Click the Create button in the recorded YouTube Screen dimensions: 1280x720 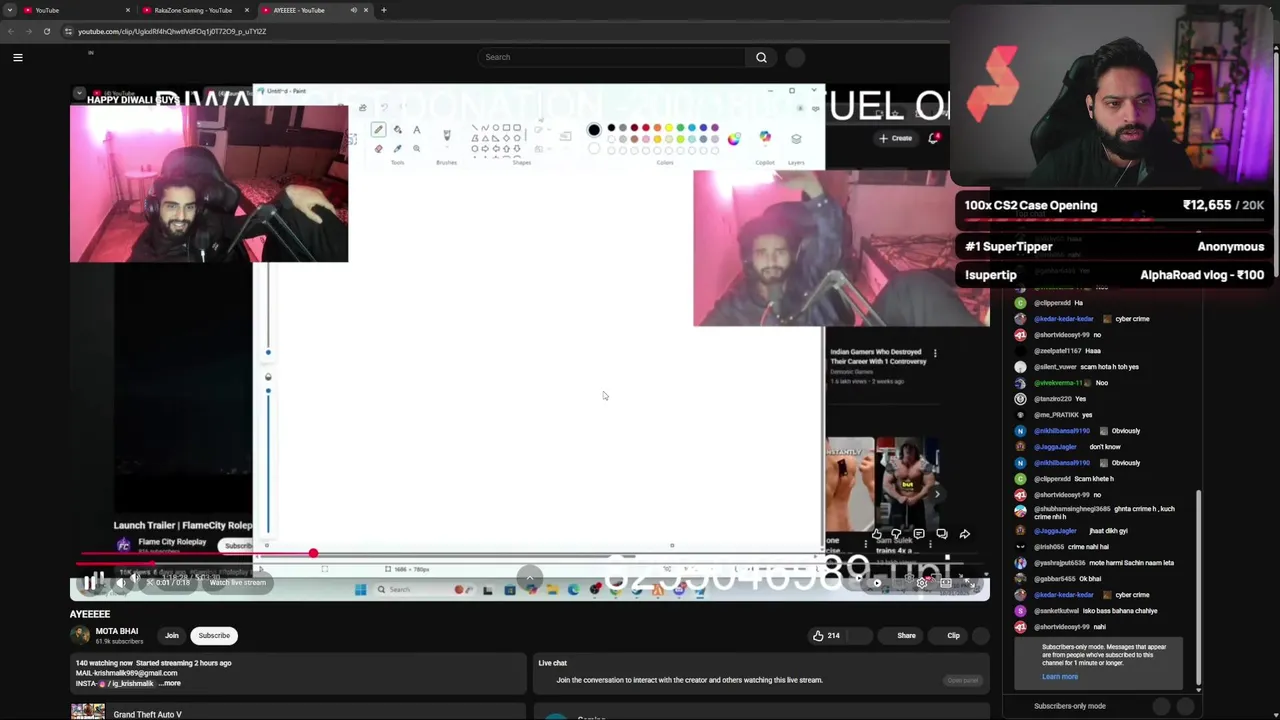coord(896,138)
